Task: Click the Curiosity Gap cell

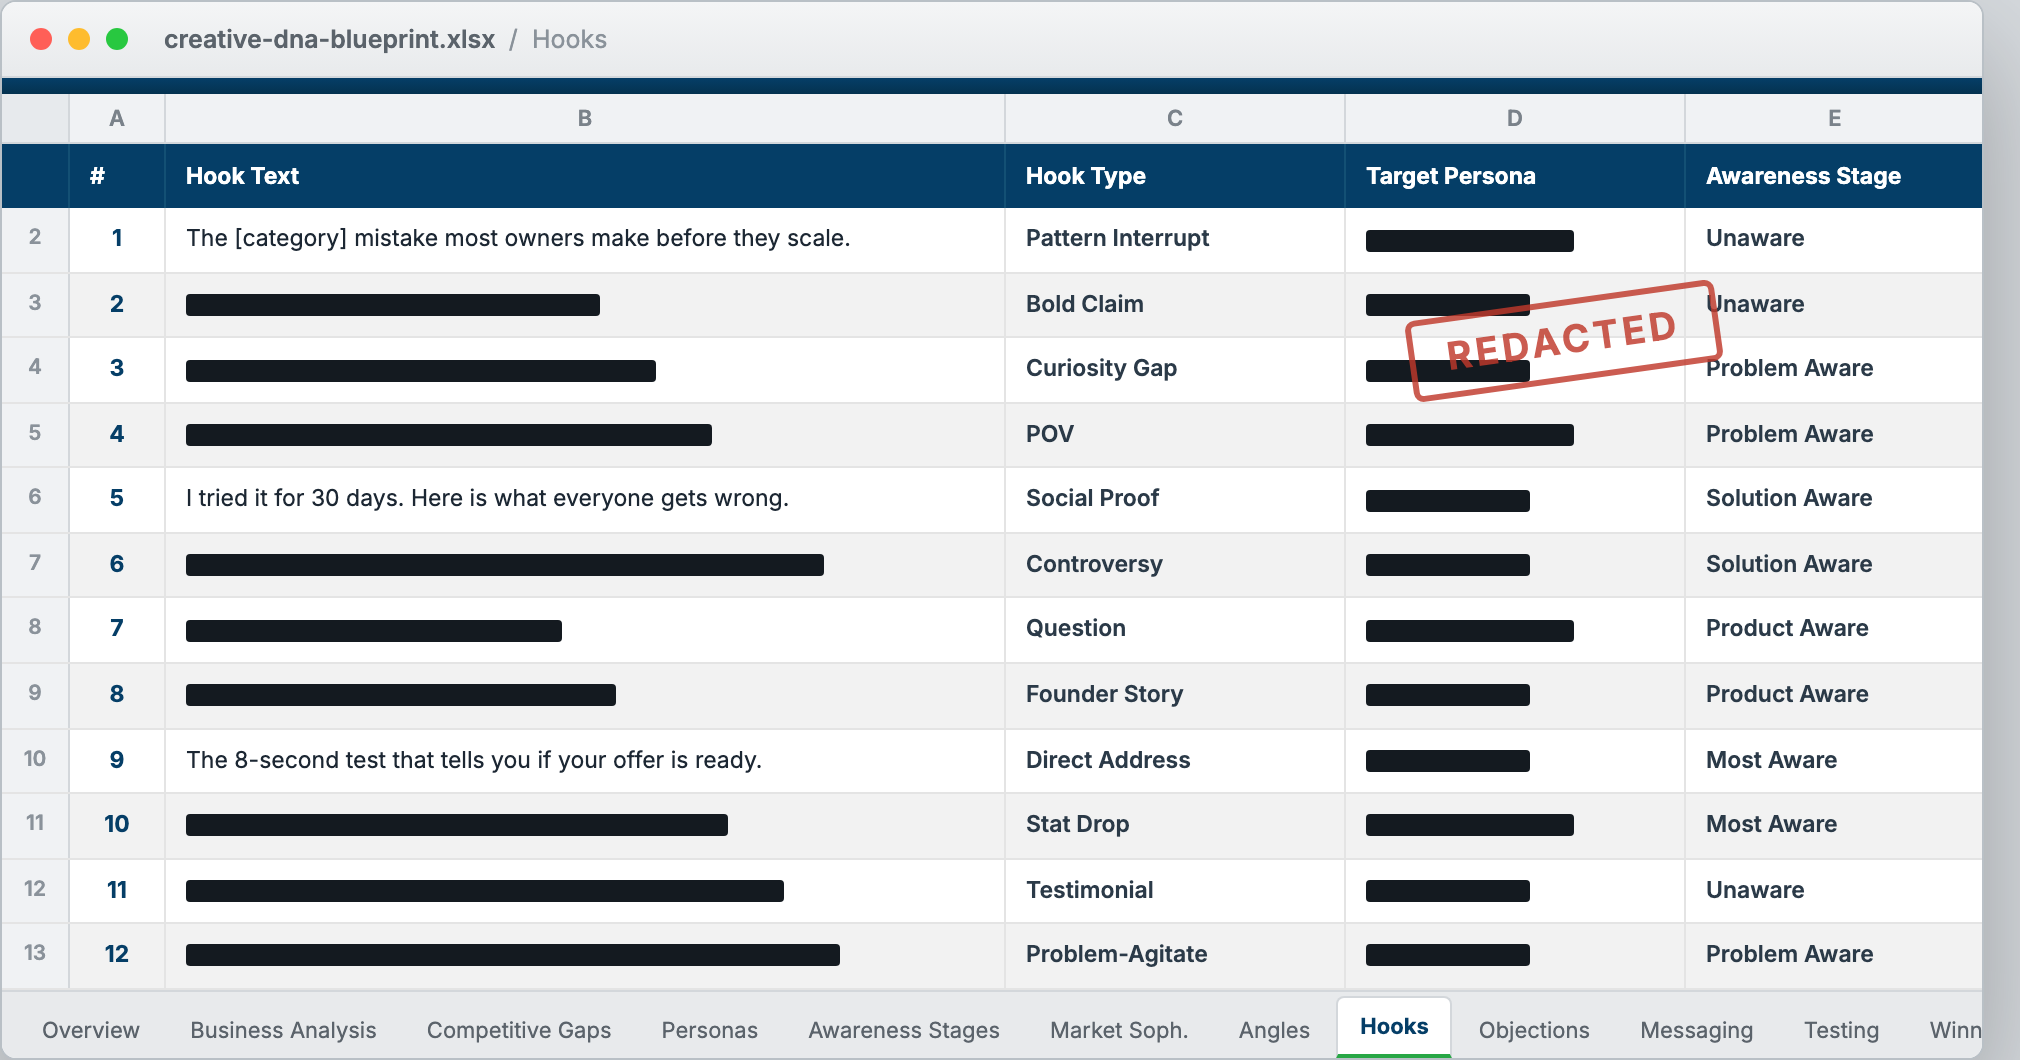Action: tap(1175, 368)
